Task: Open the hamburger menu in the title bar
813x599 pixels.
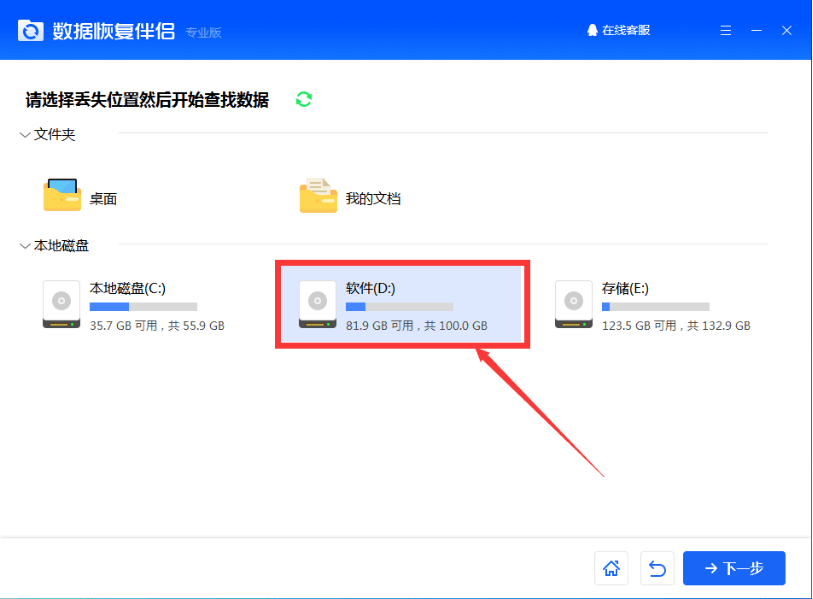Action: [724, 31]
